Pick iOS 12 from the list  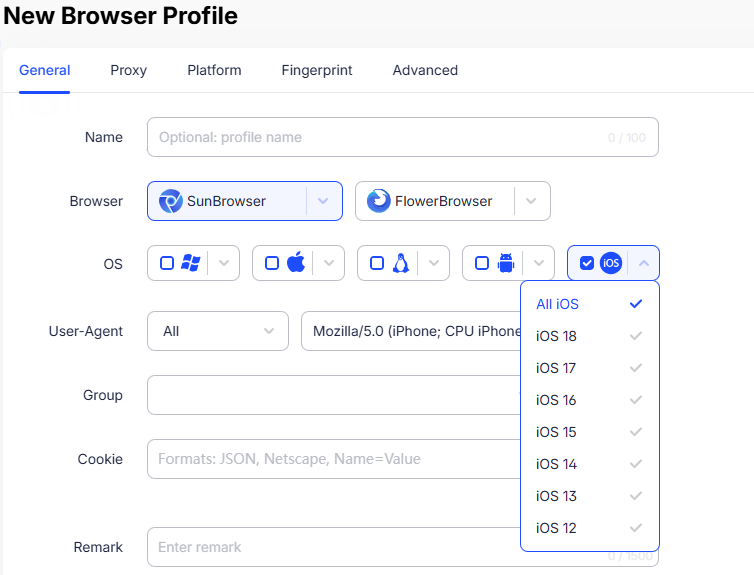coord(590,528)
